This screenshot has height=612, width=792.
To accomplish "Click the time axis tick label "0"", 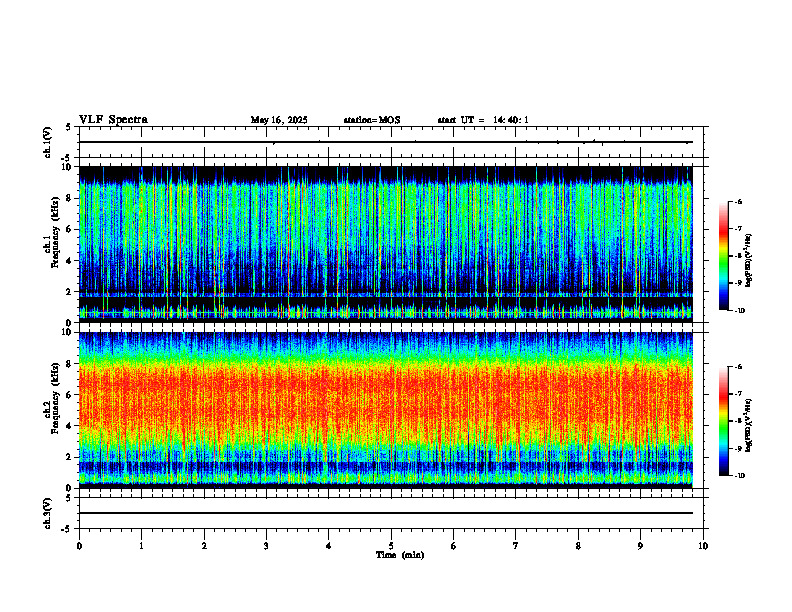I will 79,546.
